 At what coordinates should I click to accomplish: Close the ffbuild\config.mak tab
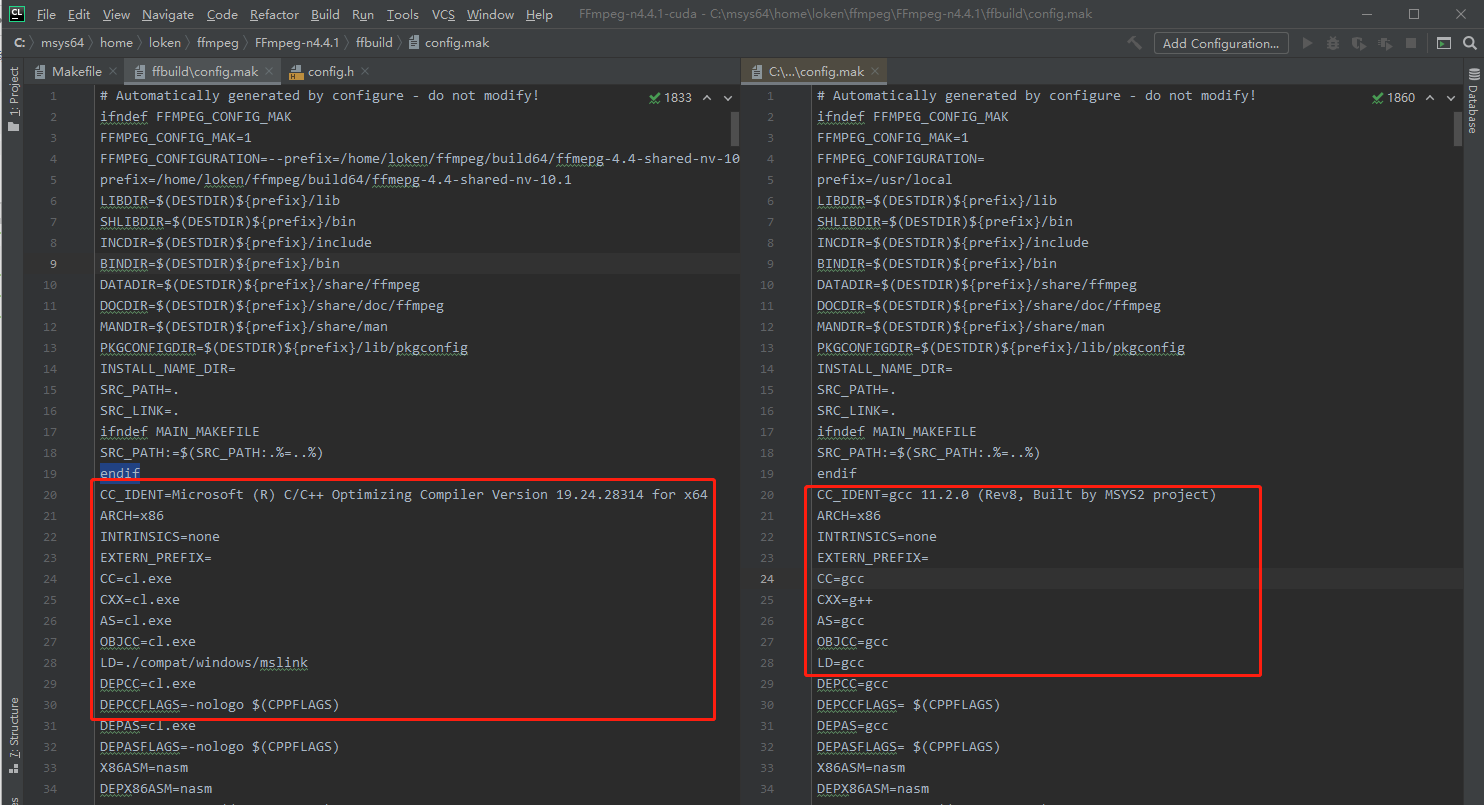(269, 71)
